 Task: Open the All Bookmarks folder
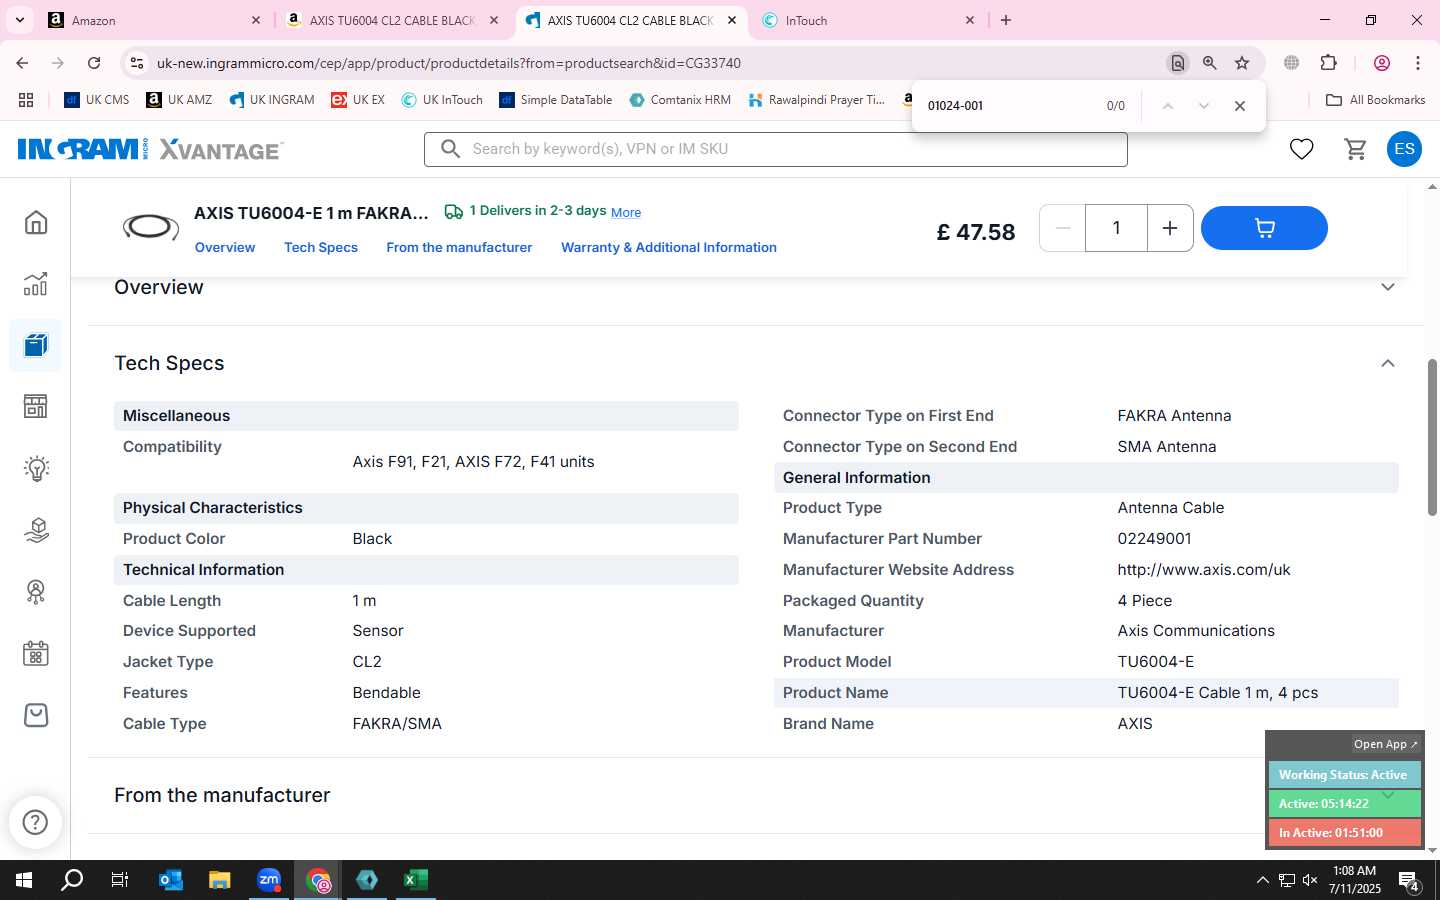(x=1376, y=100)
